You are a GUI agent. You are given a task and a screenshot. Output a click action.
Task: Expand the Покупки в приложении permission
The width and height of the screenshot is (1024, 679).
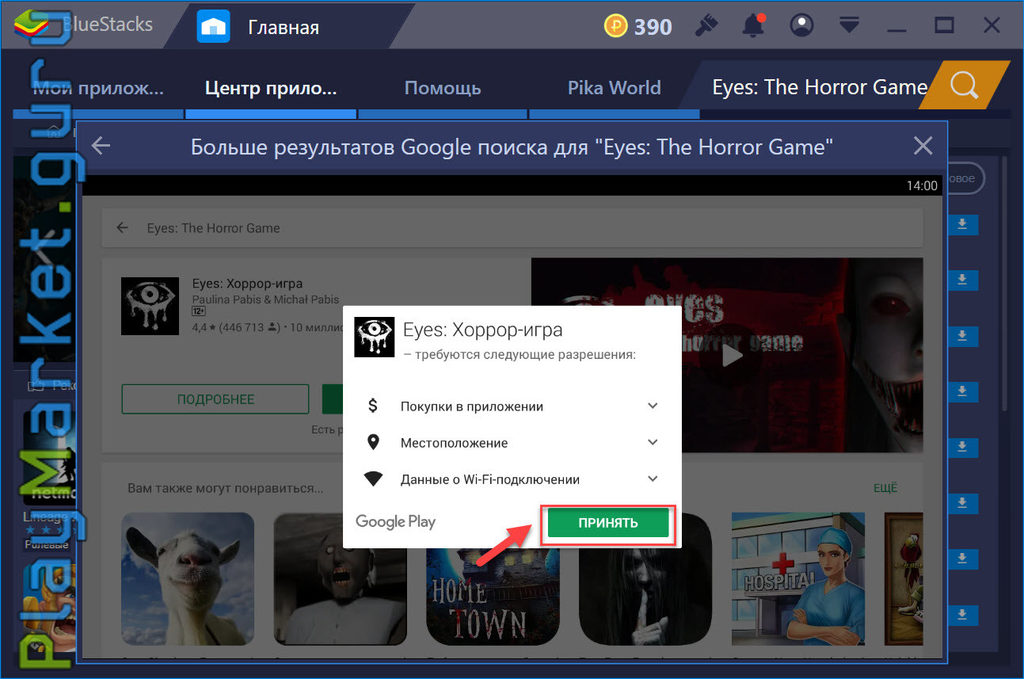[652, 406]
